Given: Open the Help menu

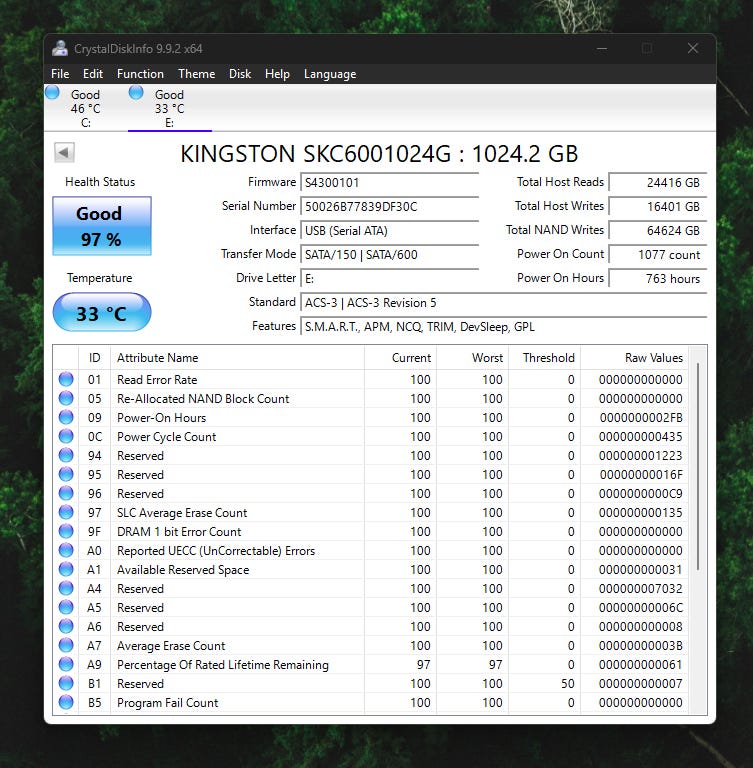Looking at the screenshot, I should click(277, 74).
